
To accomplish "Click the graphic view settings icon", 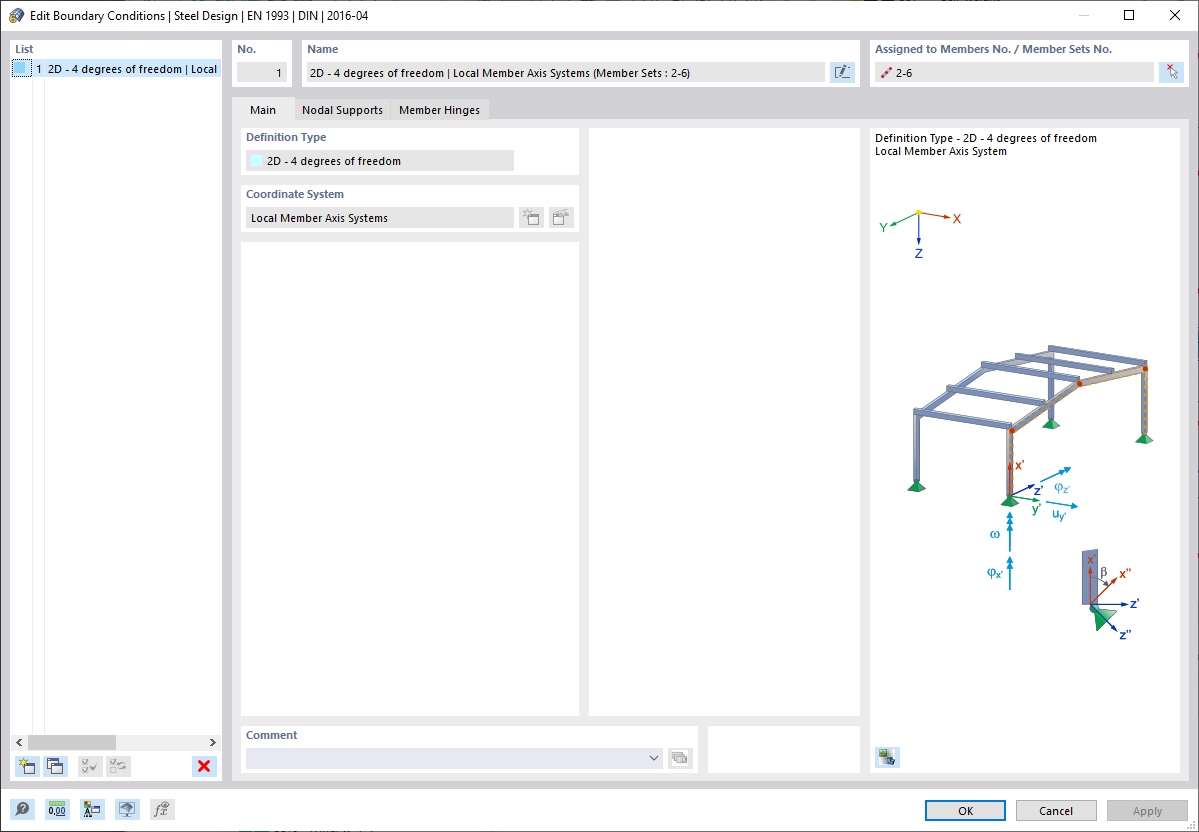I will tap(888, 757).
